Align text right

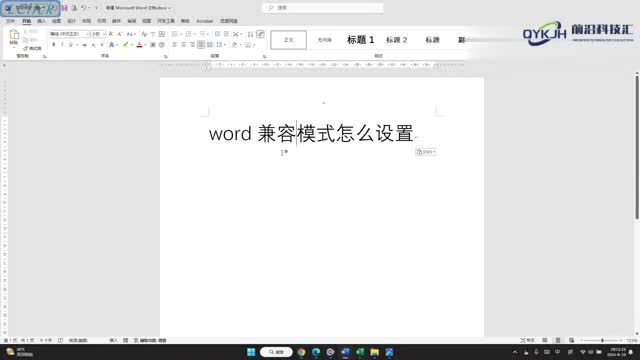coord(192,45)
